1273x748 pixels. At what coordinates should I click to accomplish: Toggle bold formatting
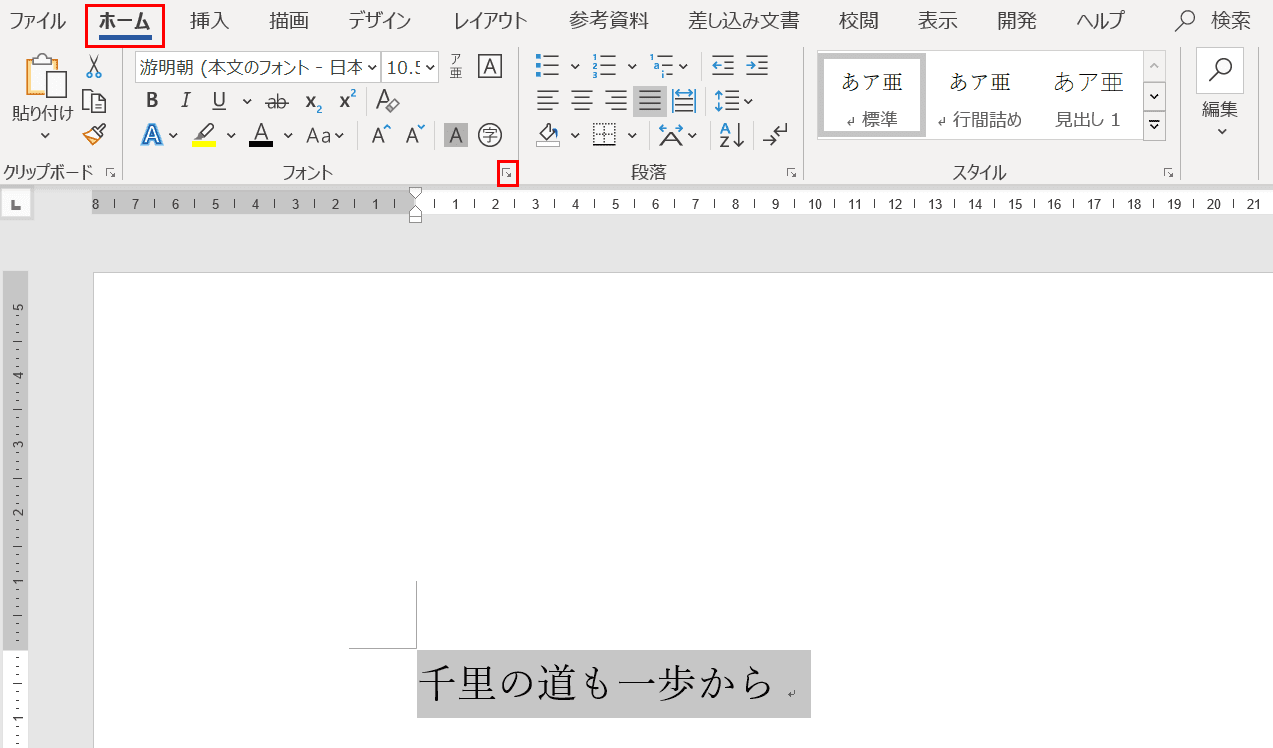(152, 101)
